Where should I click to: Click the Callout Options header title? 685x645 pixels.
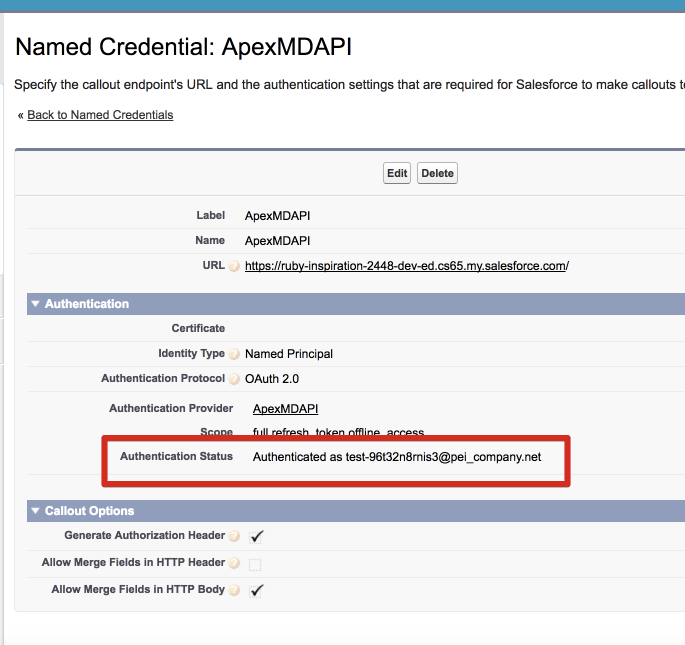point(90,510)
